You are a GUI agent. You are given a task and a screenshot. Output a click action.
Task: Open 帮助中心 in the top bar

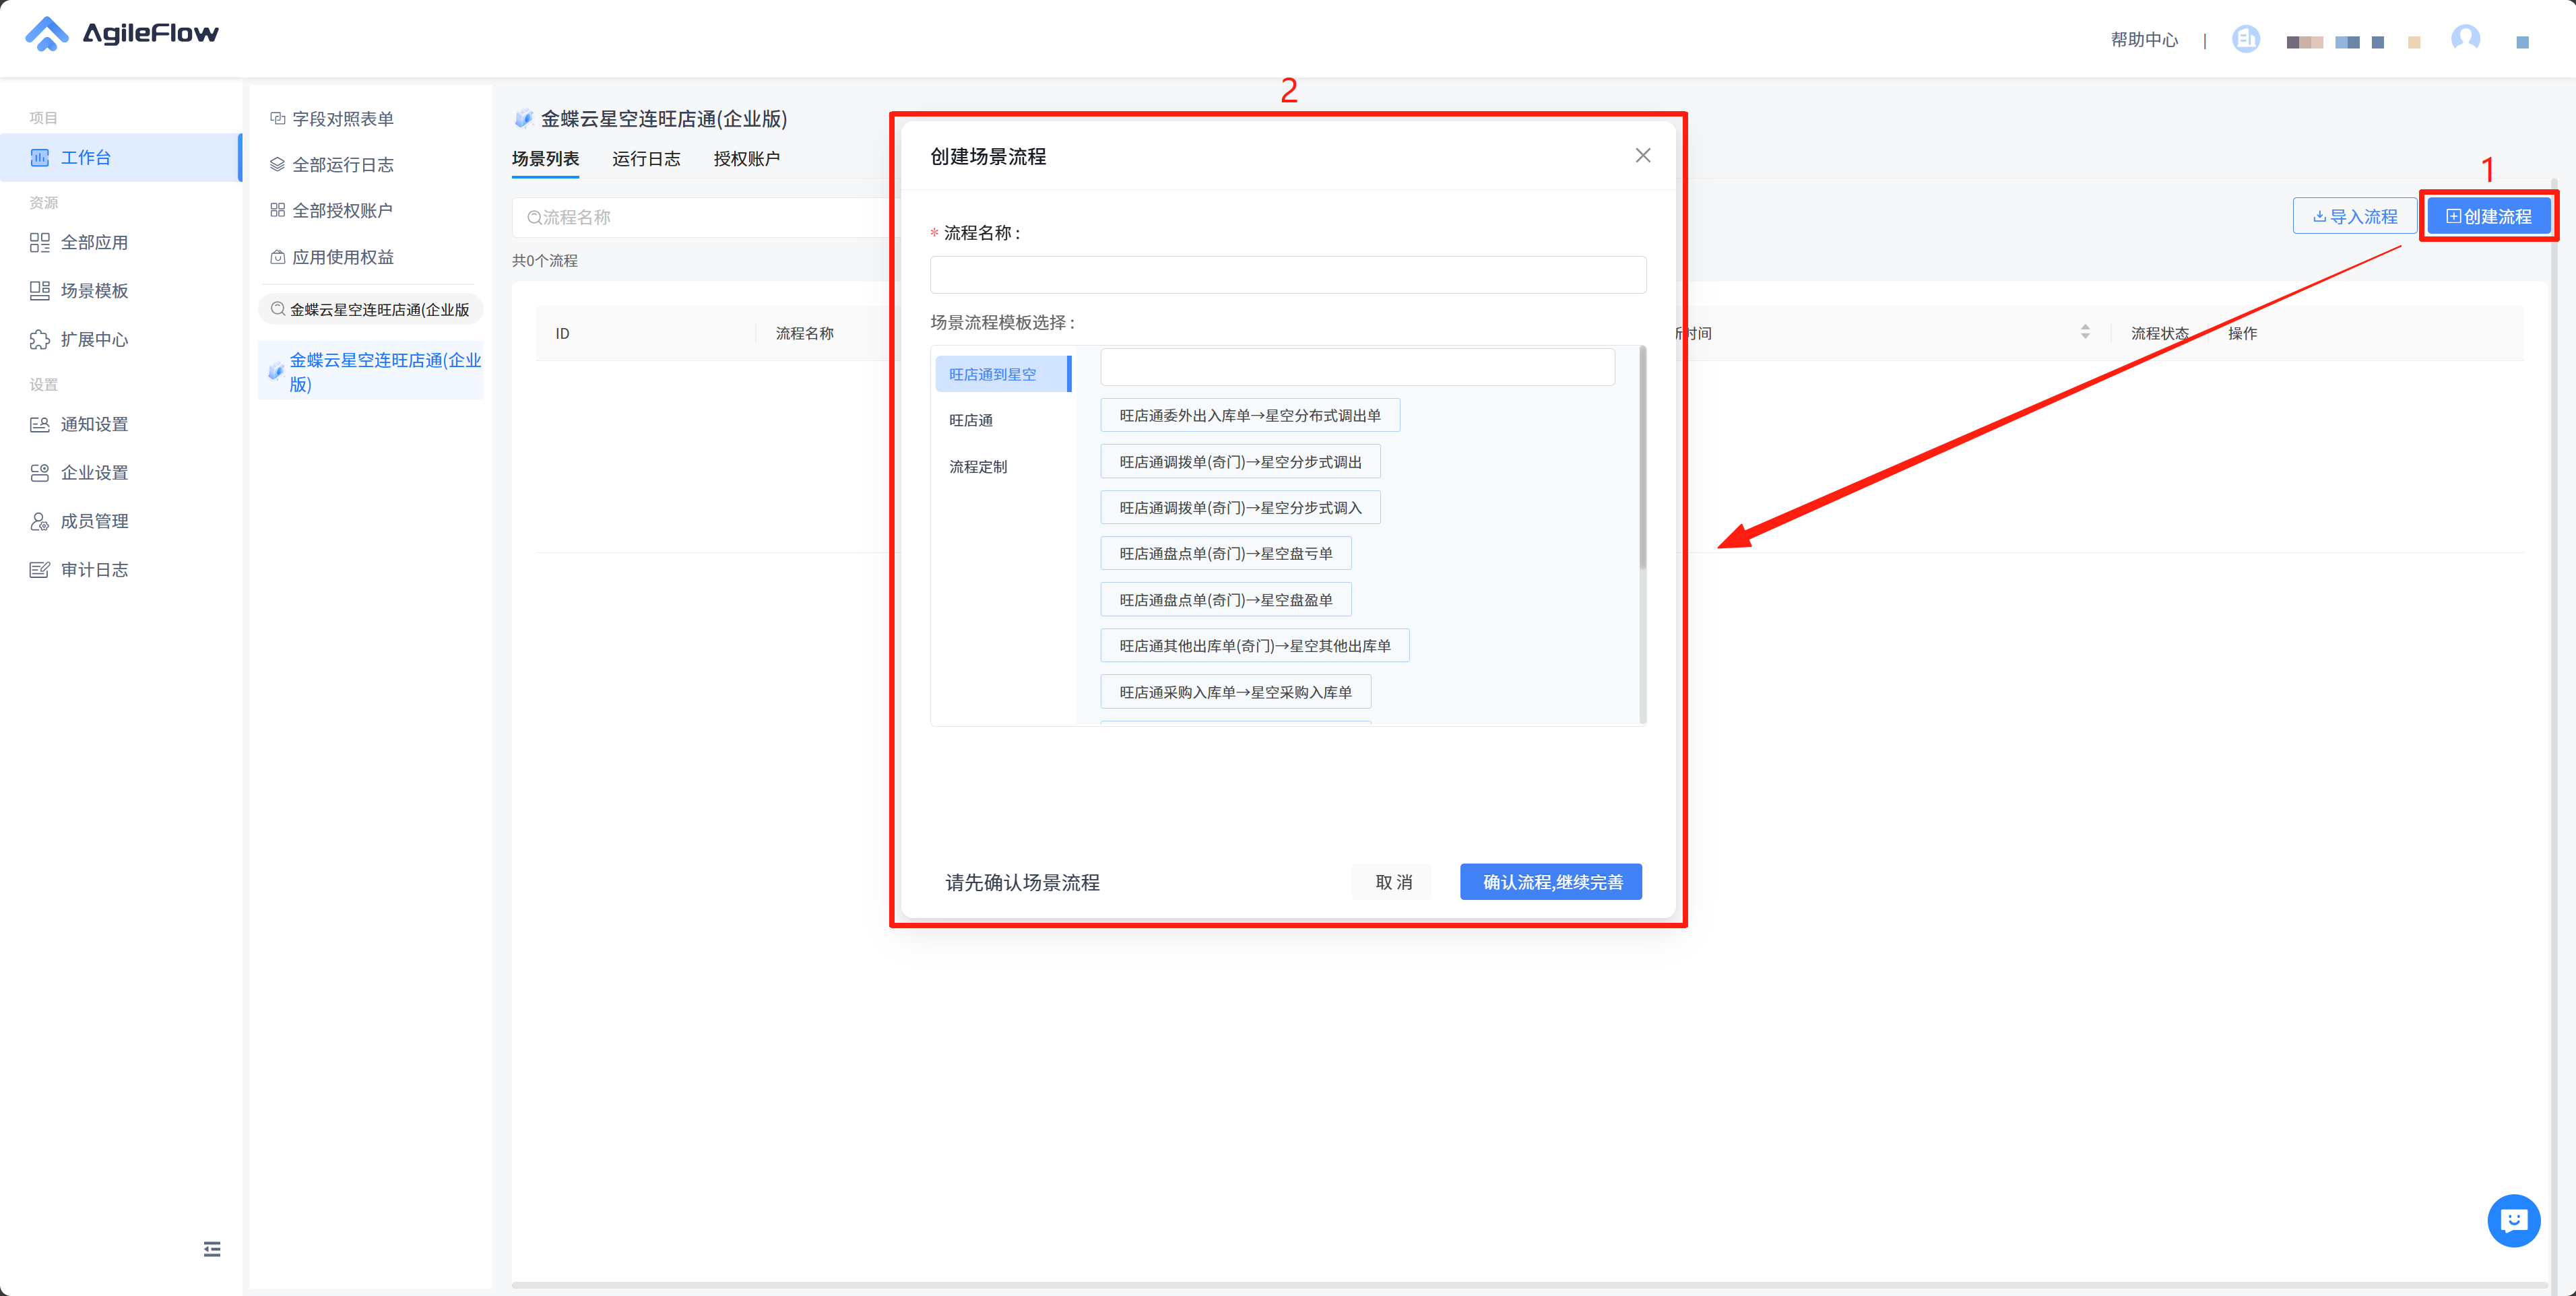(x=2144, y=39)
